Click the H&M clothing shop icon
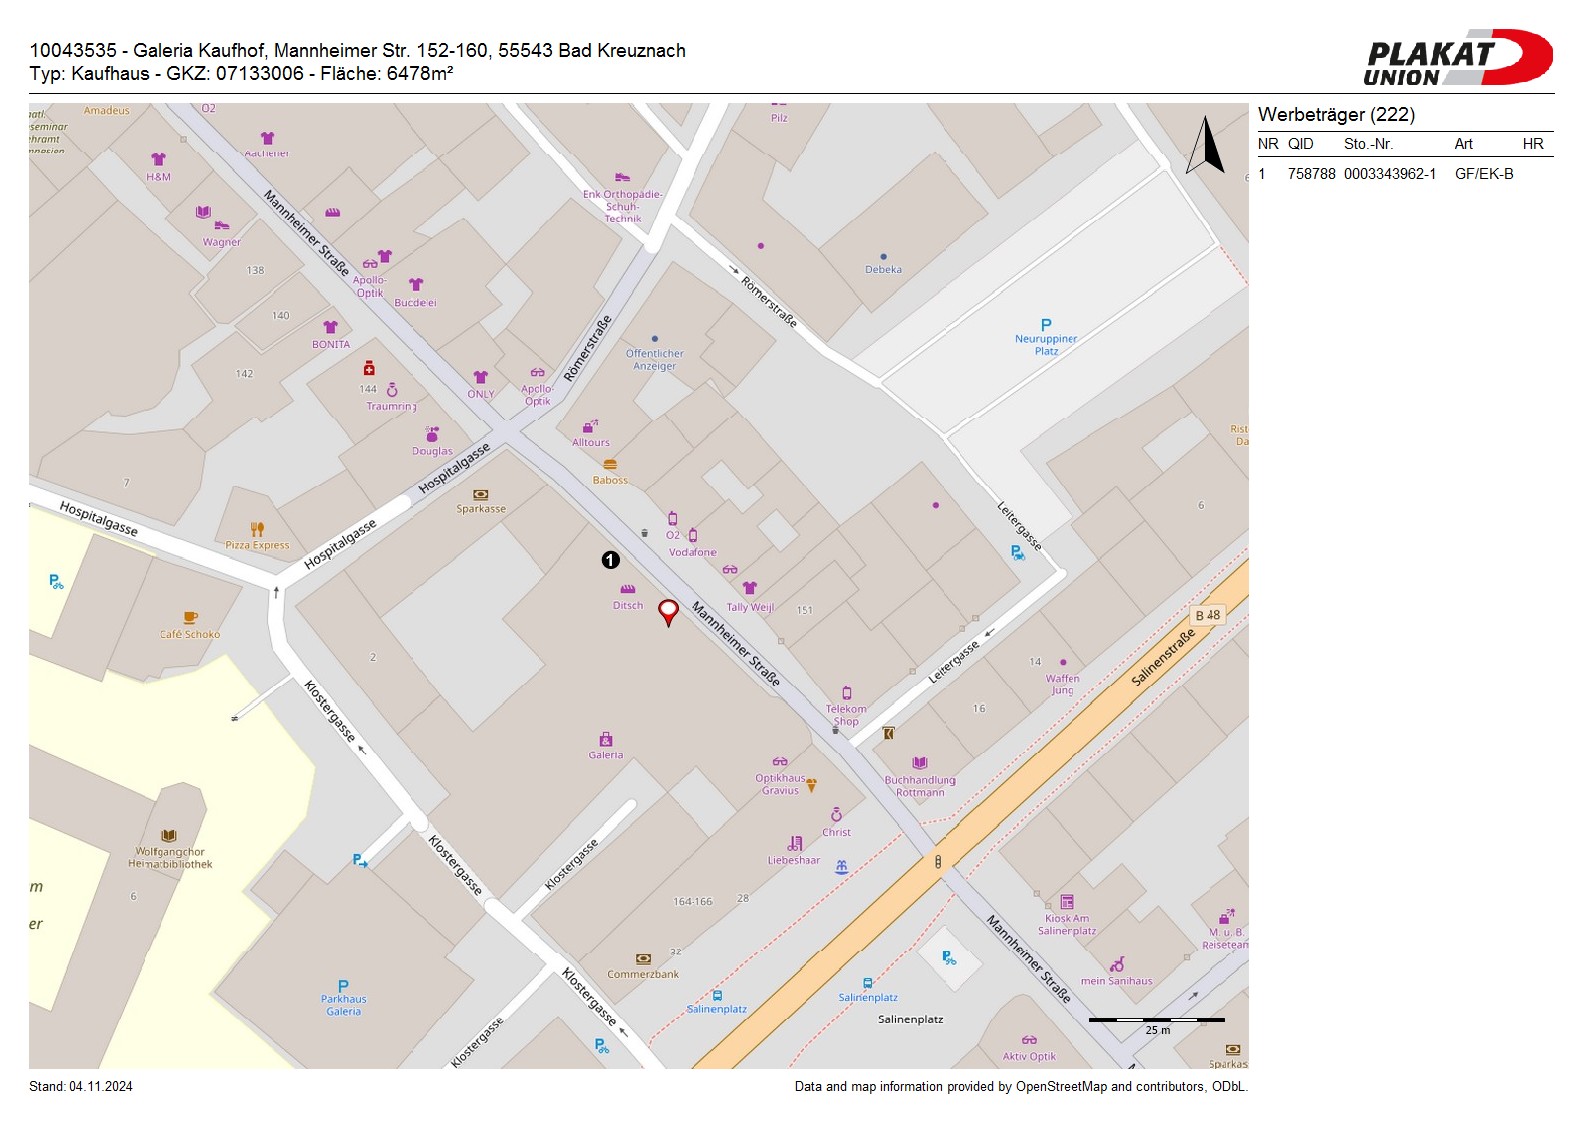This screenshot has width=1587, height=1123. point(158,160)
